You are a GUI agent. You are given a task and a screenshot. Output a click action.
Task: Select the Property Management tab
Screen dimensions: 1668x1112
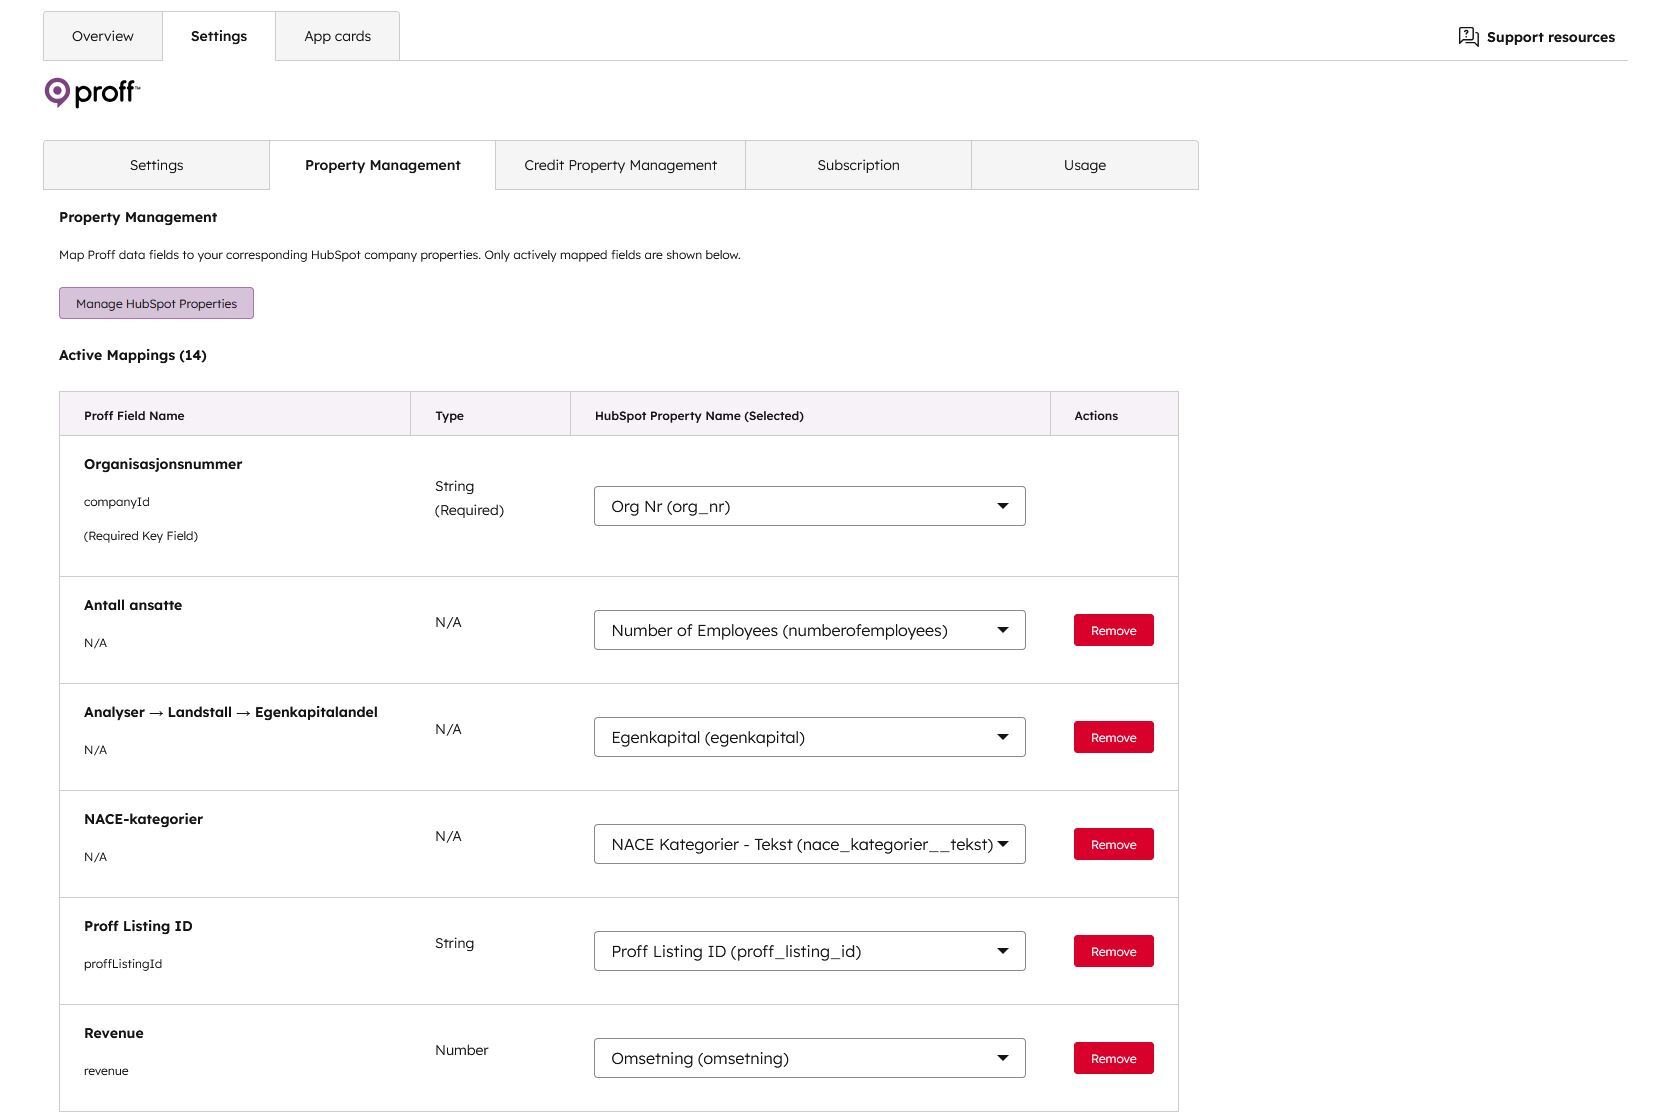coord(383,165)
